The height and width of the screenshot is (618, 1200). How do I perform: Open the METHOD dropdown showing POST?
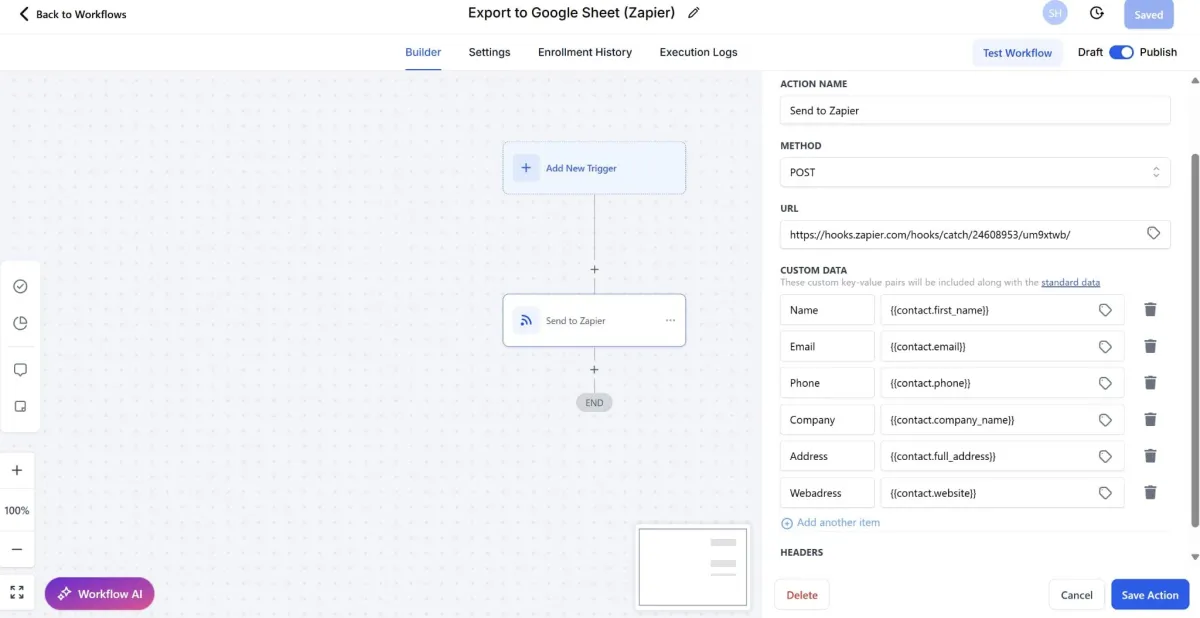[x=974, y=172]
